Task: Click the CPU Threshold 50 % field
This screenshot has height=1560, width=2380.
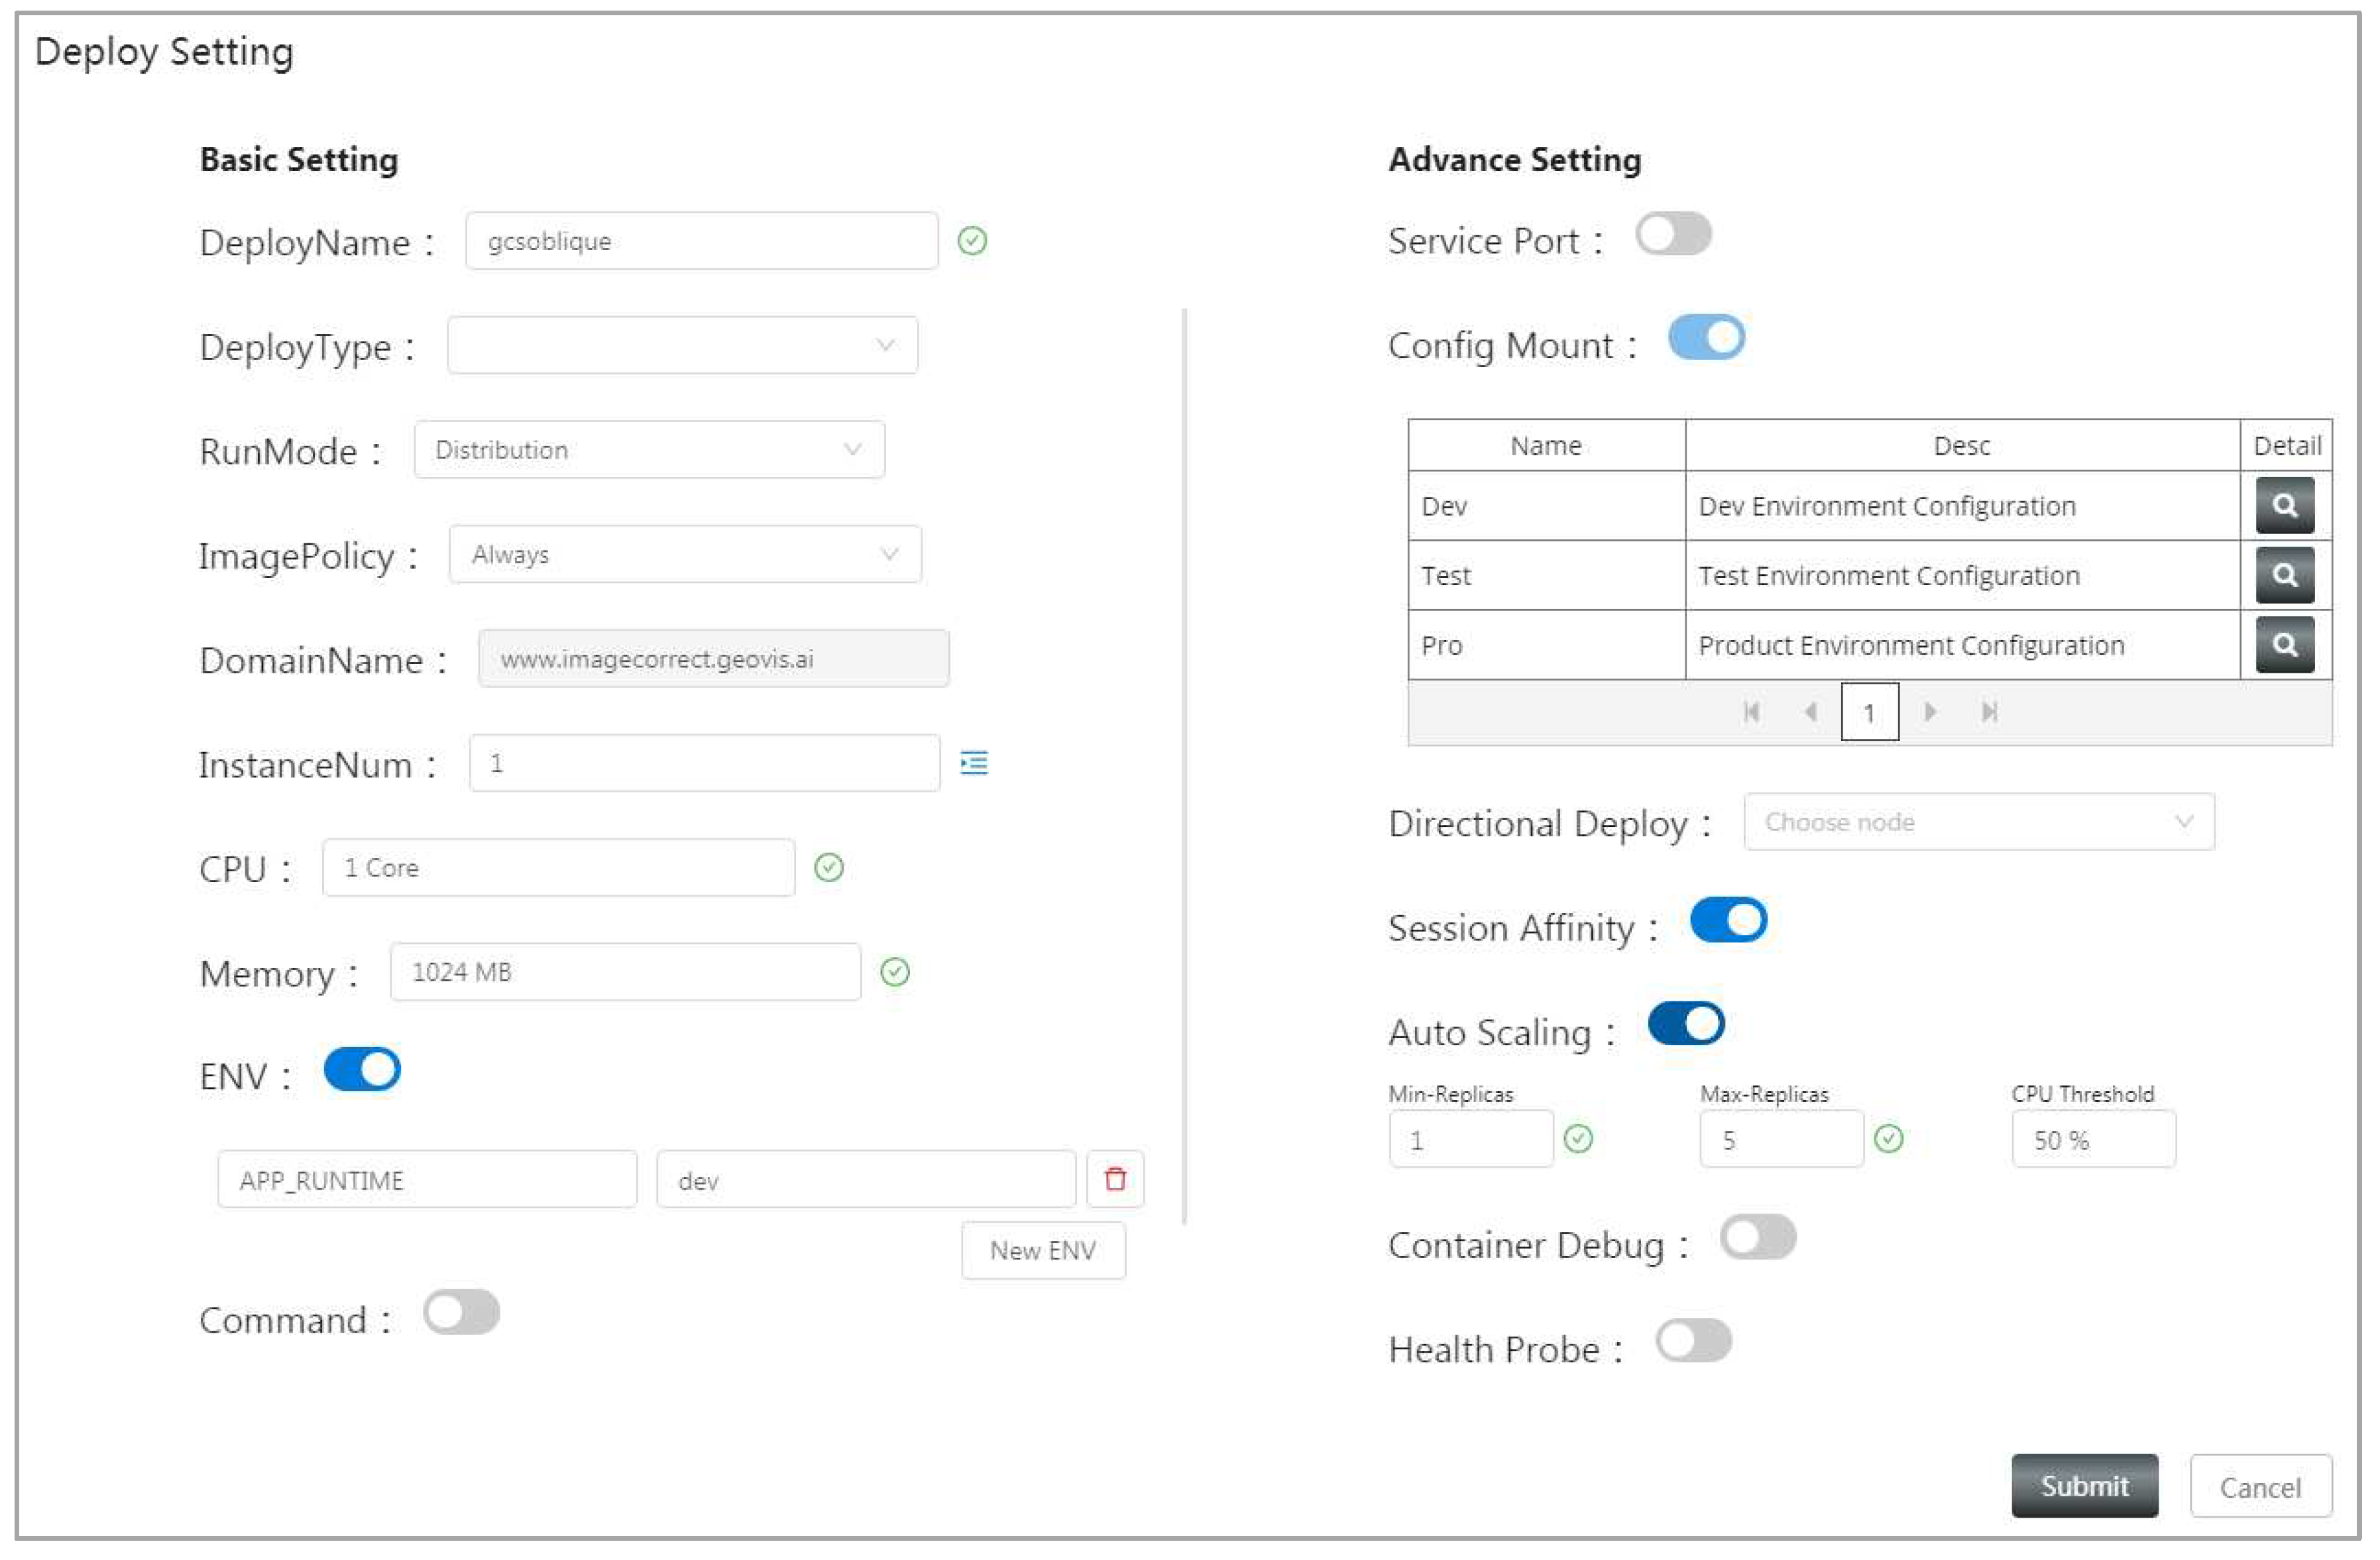Action: click(x=2094, y=1140)
